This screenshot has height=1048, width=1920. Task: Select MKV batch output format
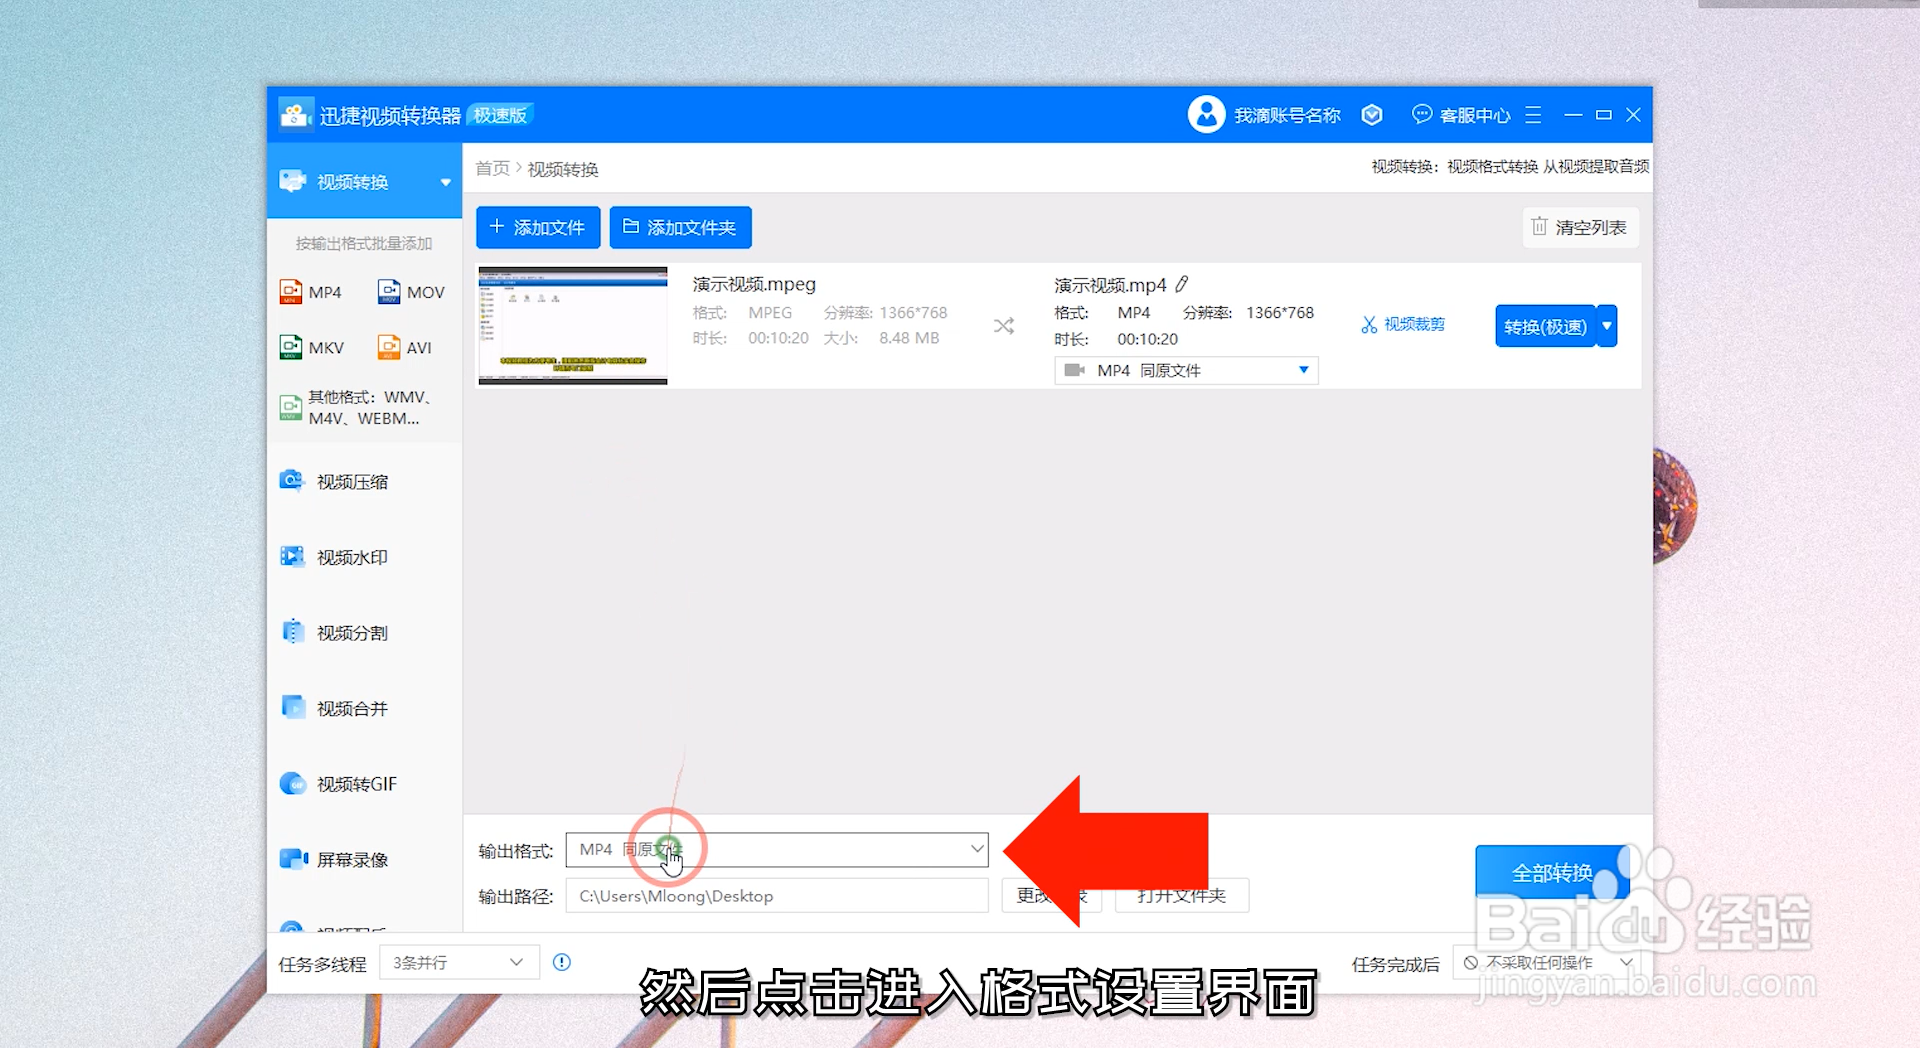pos(312,347)
